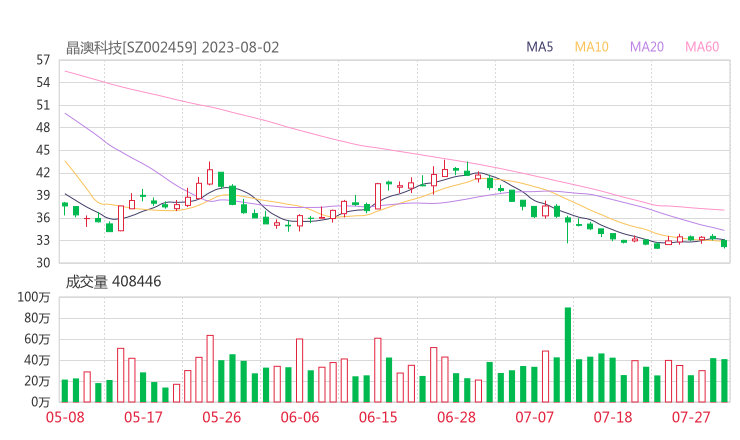The height and width of the screenshot is (440, 740).
Task: Click the MA5 legend label
Action: pyautogui.click(x=539, y=47)
